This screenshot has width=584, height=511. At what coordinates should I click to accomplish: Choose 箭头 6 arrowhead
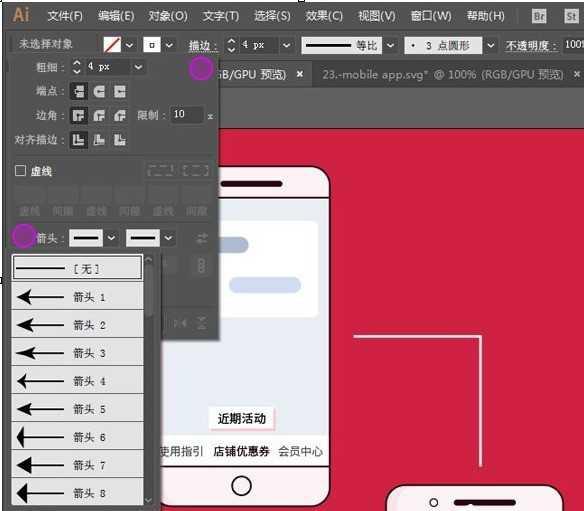pos(77,437)
